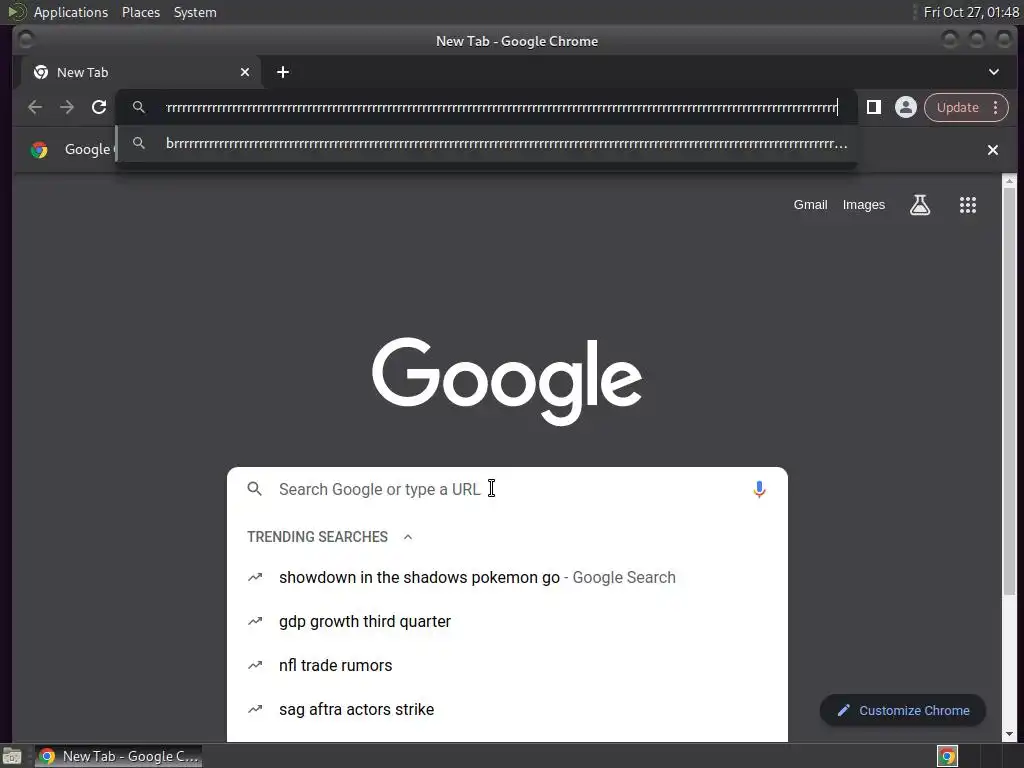Image resolution: width=1024 pixels, height=768 pixels.
Task: Click the Reload page icon
Action: coord(99,107)
